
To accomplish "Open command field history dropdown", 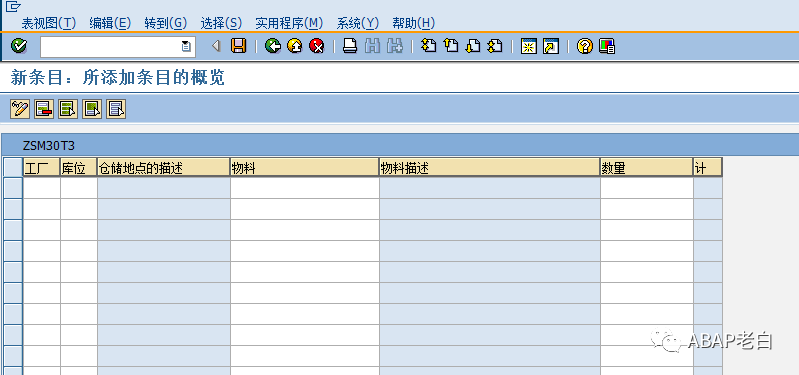I will (x=186, y=46).
